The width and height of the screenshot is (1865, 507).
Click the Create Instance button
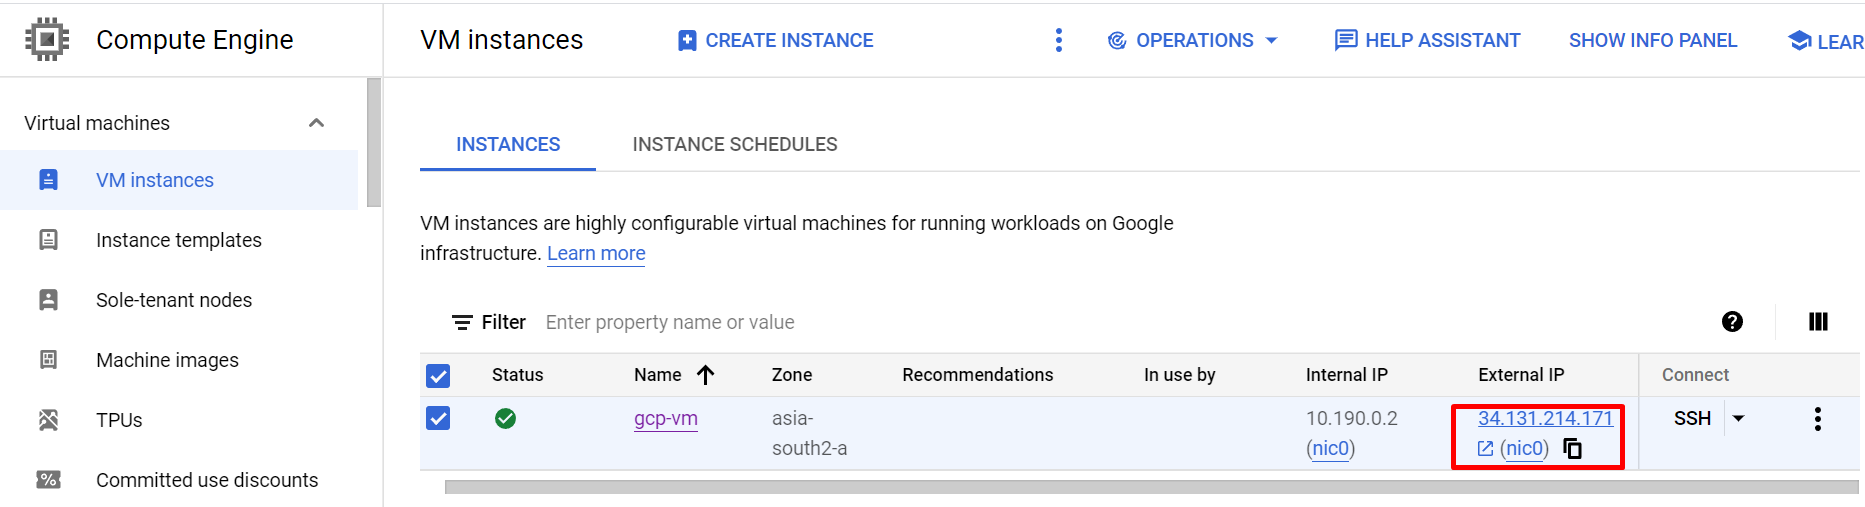(x=775, y=40)
